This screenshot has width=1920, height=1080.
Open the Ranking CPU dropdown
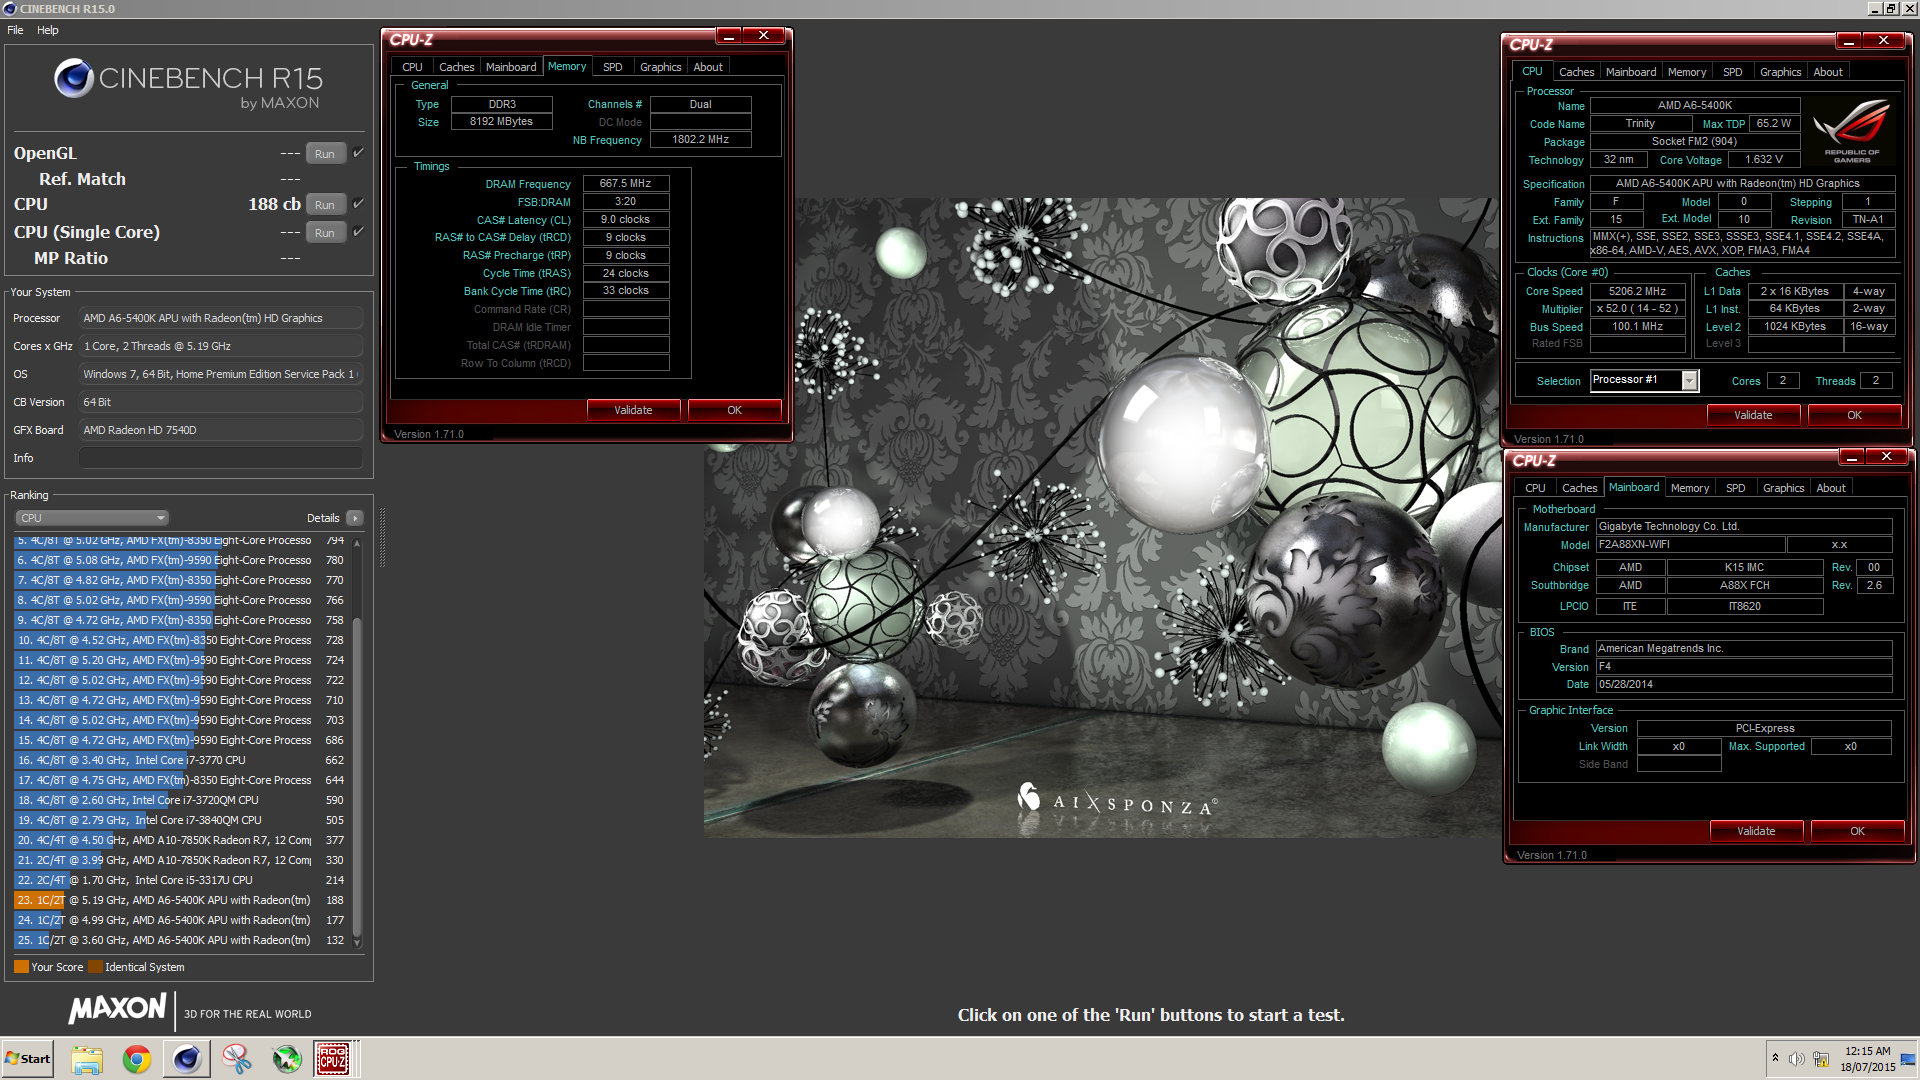91,518
